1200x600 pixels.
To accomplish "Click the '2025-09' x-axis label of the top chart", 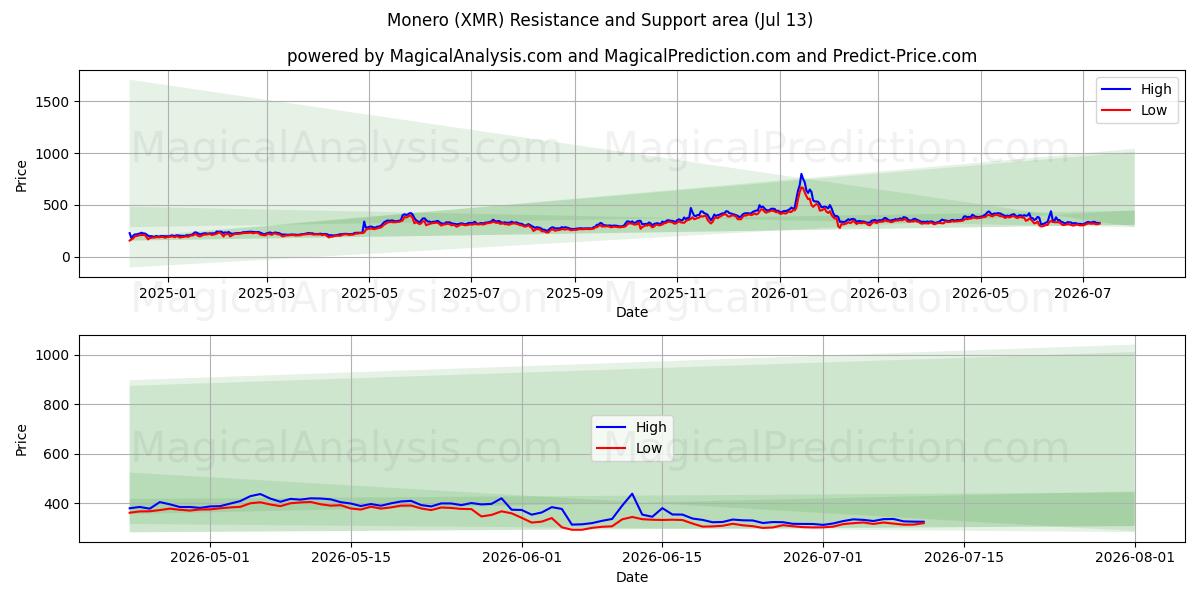I will (575, 294).
